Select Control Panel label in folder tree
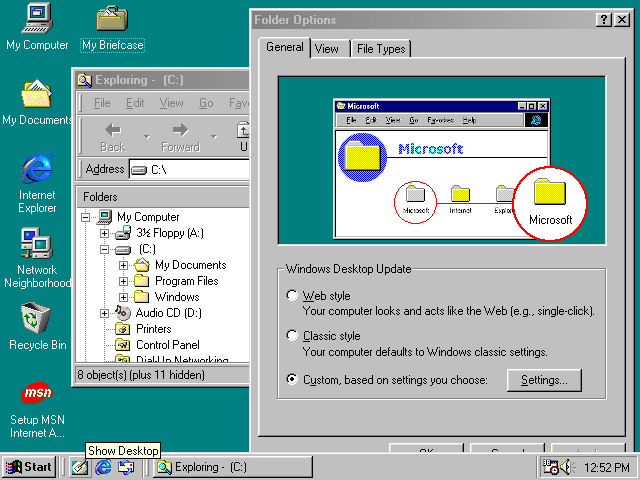Viewport: 640px width, 480px height. click(168, 345)
